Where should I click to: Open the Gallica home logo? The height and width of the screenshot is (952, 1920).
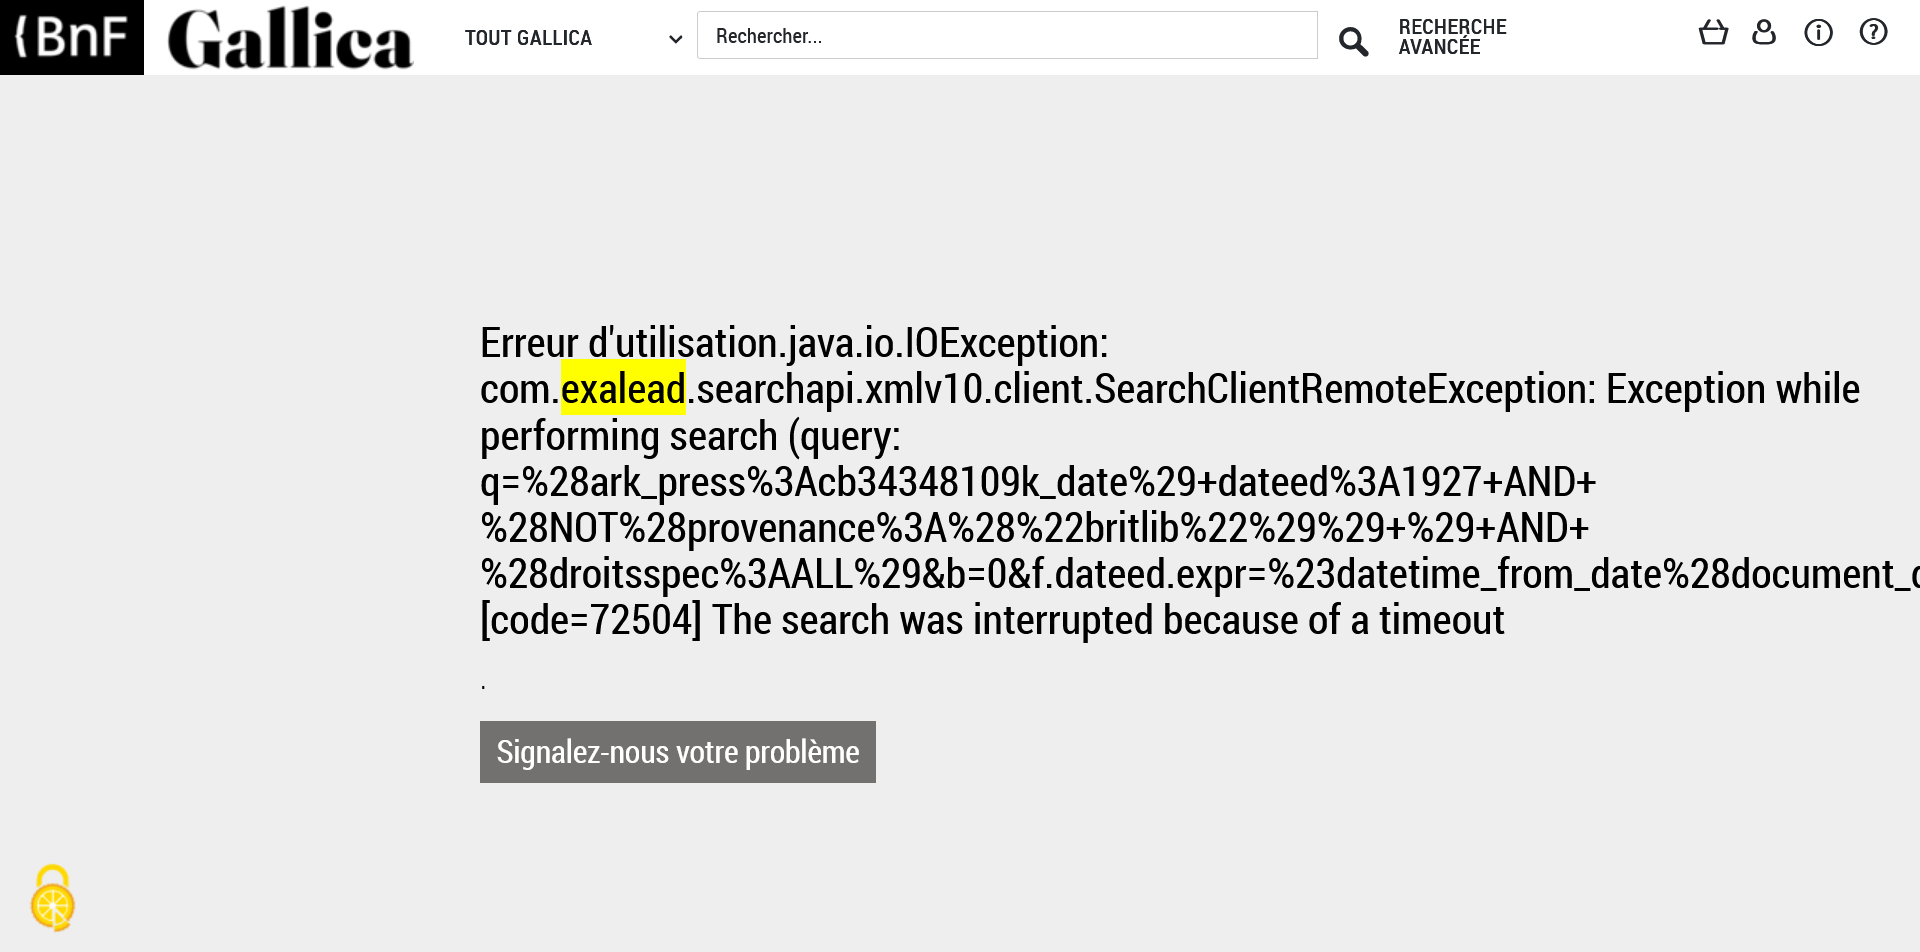point(290,39)
